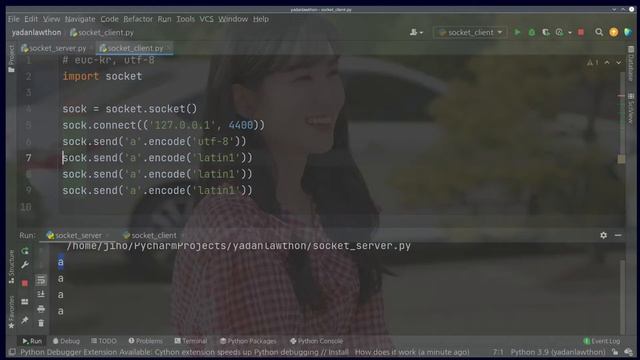640x360 pixels.
Task: Open the Problems tool window tab
Action: (145, 341)
